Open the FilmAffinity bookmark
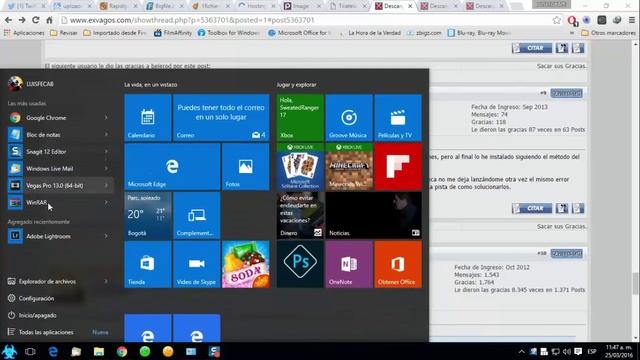The height and width of the screenshot is (360, 640). (x=173, y=33)
